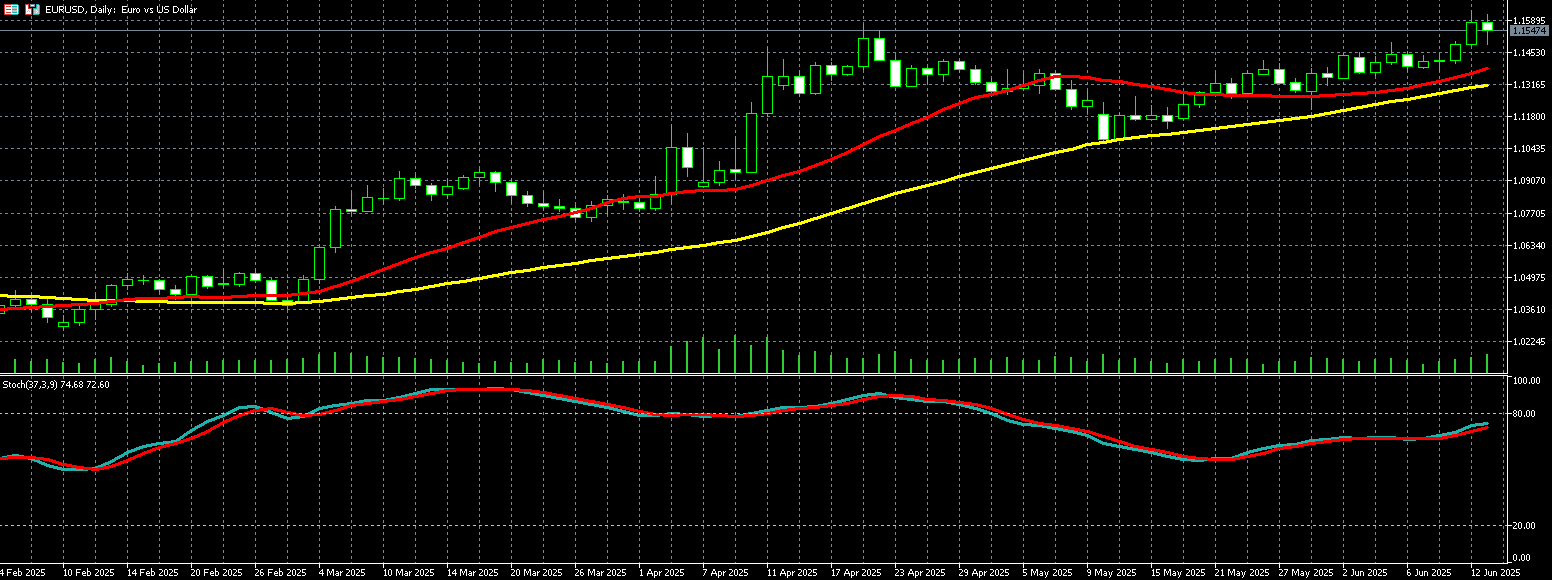Click price scale value 1.11800
The height and width of the screenshot is (580, 1552).
1529,116
